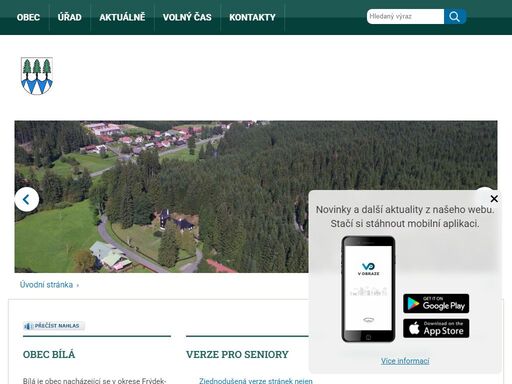Open the App Store badge

pos(436,329)
